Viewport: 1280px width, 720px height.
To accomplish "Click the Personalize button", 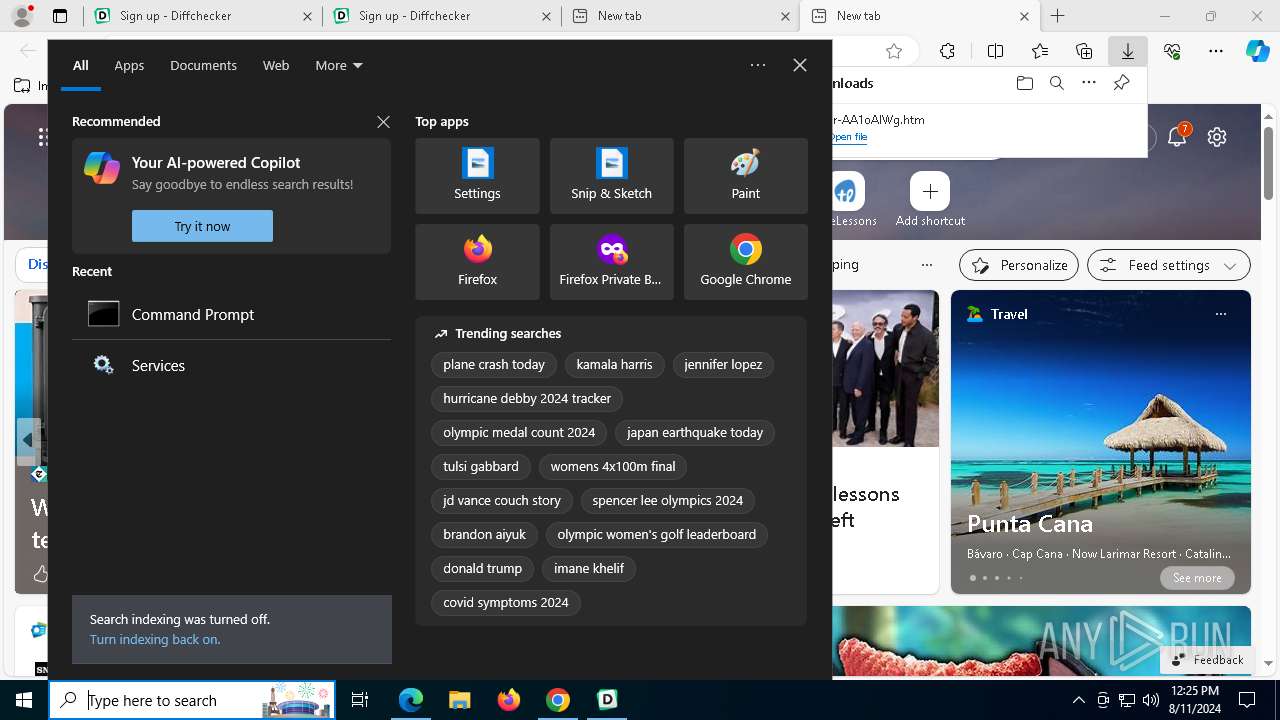I will tap(1019, 265).
